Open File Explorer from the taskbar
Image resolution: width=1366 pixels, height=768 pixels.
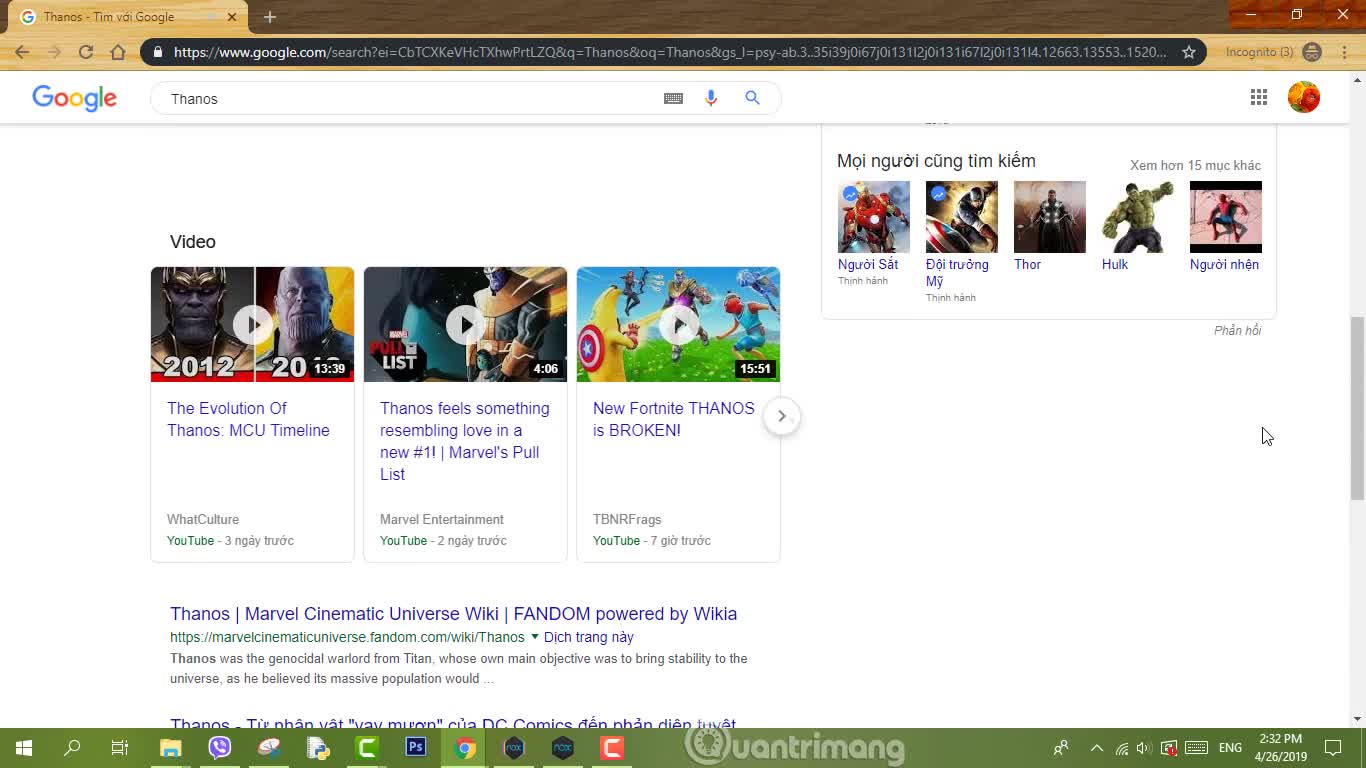tap(171, 748)
